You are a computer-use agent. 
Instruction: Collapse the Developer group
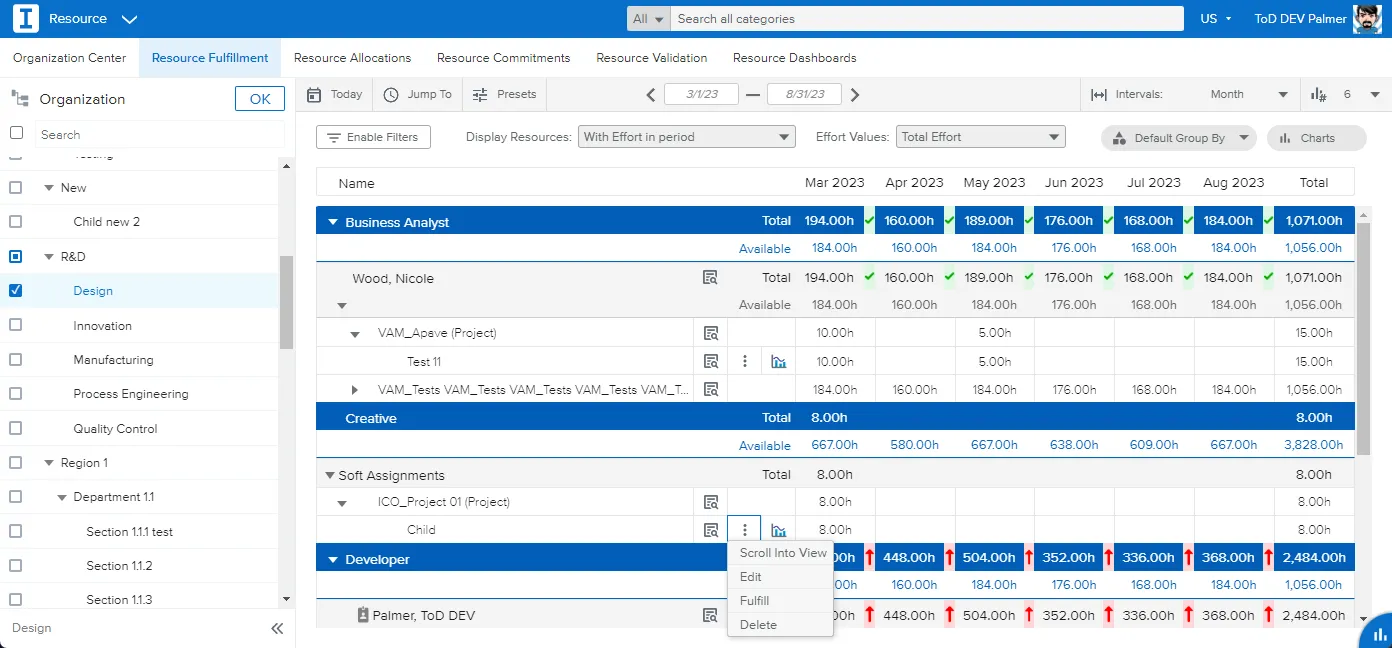(x=333, y=559)
